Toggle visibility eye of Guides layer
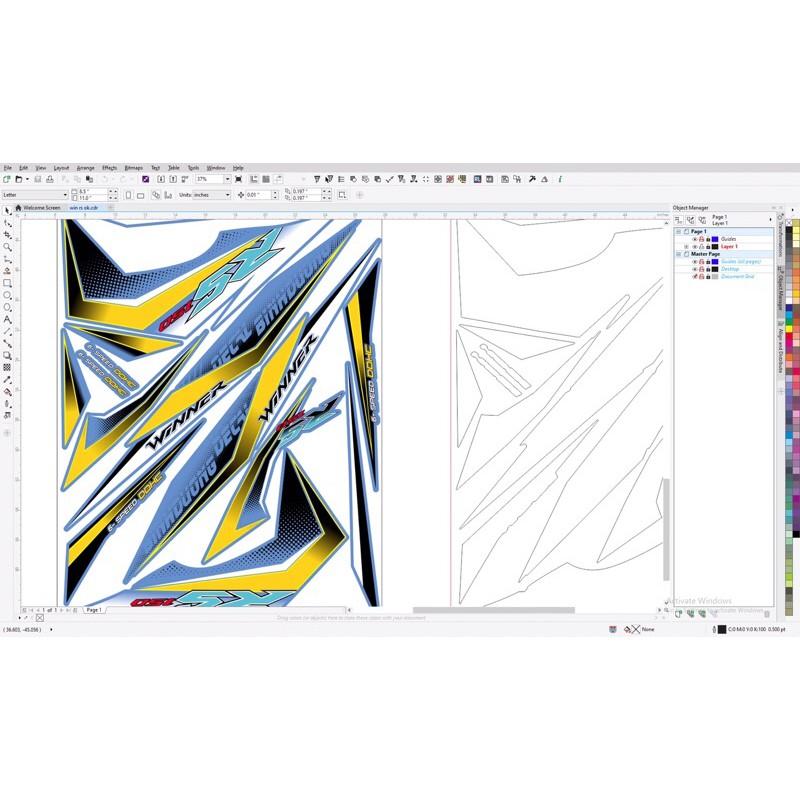The height and width of the screenshot is (800, 800). 695,239
